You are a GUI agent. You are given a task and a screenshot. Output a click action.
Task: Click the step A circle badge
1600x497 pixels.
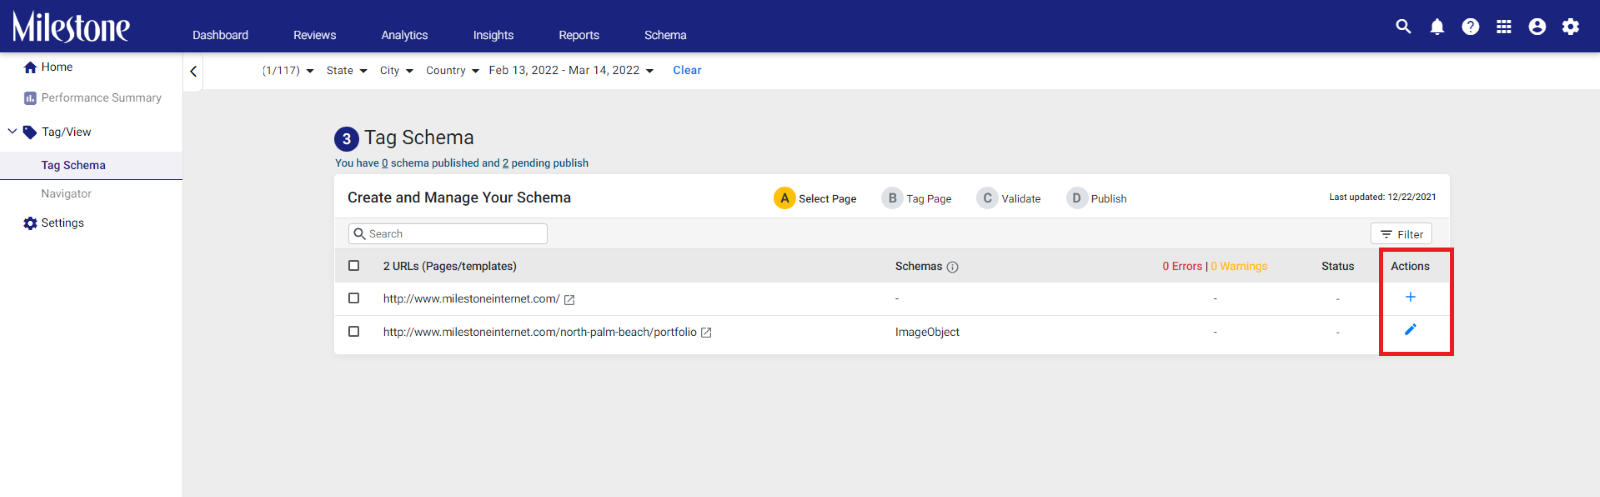(784, 198)
